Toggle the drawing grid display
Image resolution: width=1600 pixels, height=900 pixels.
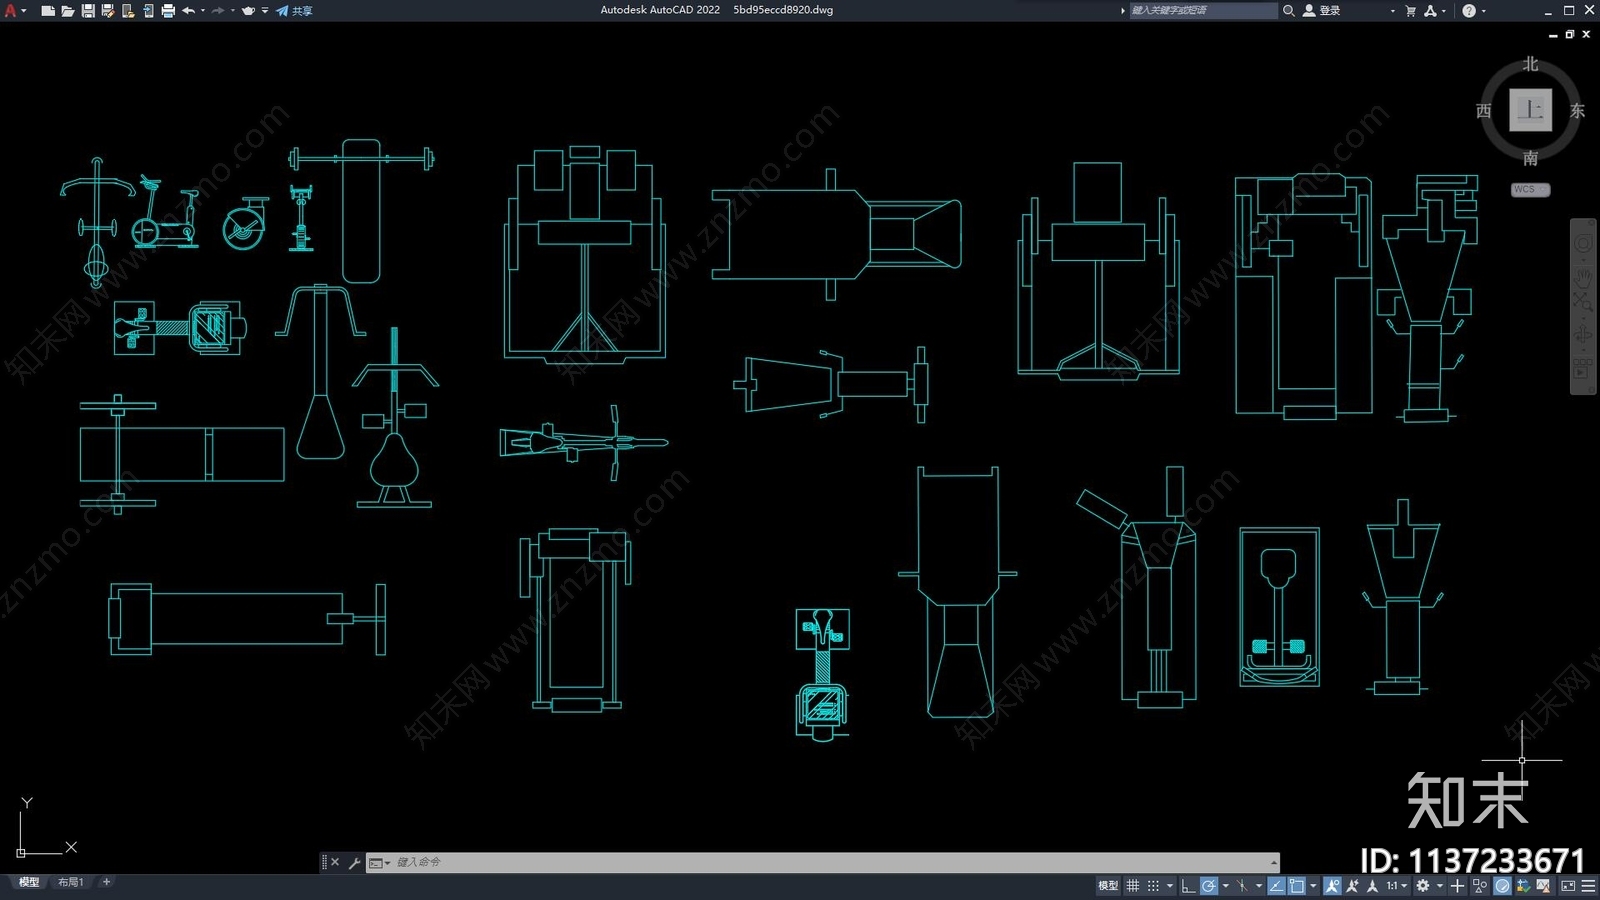(1133, 886)
